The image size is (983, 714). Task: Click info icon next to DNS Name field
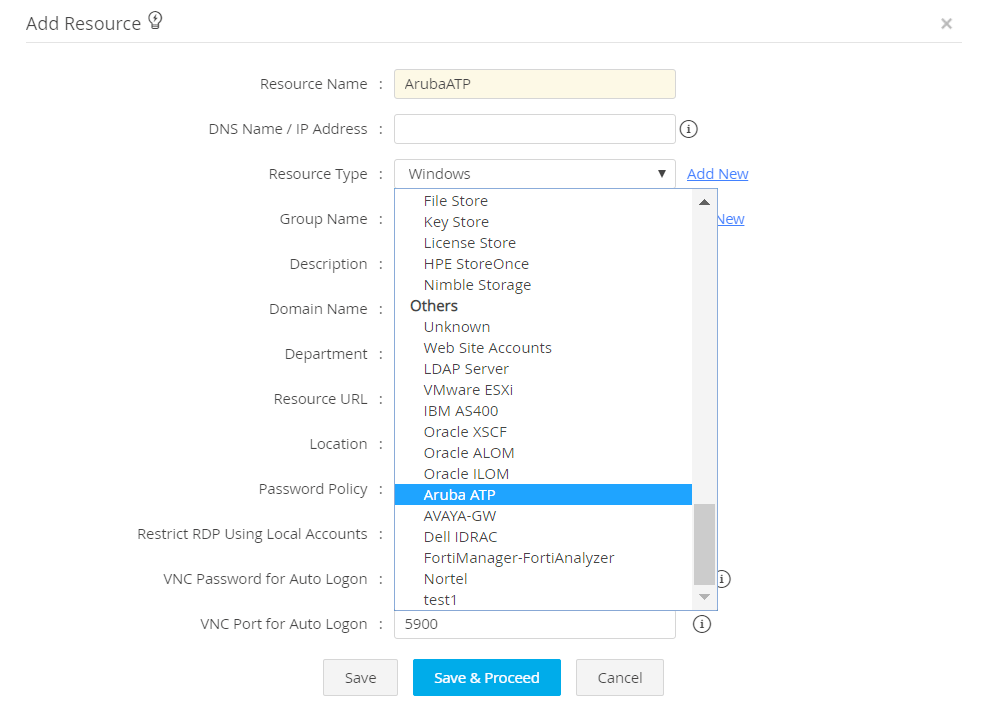click(x=688, y=129)
